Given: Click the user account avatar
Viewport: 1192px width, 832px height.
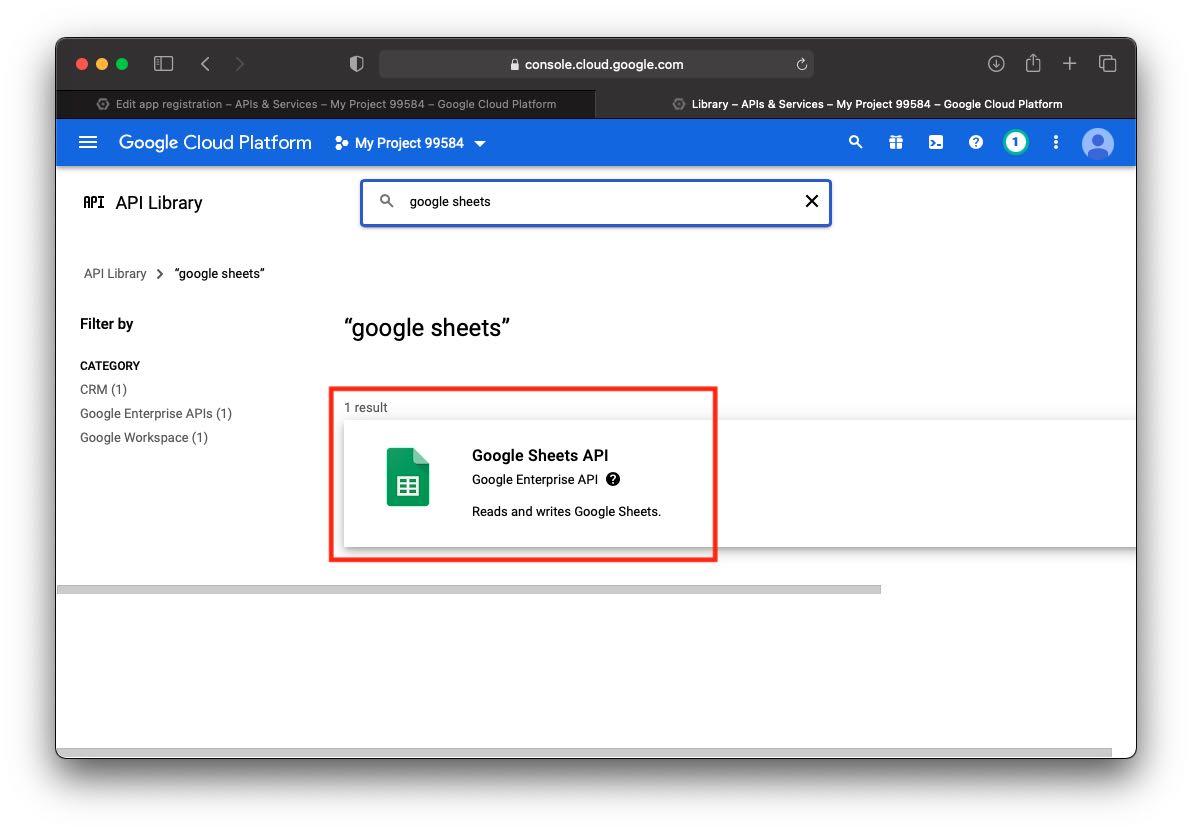Looking at the screenshot, I should [1097, 143].
